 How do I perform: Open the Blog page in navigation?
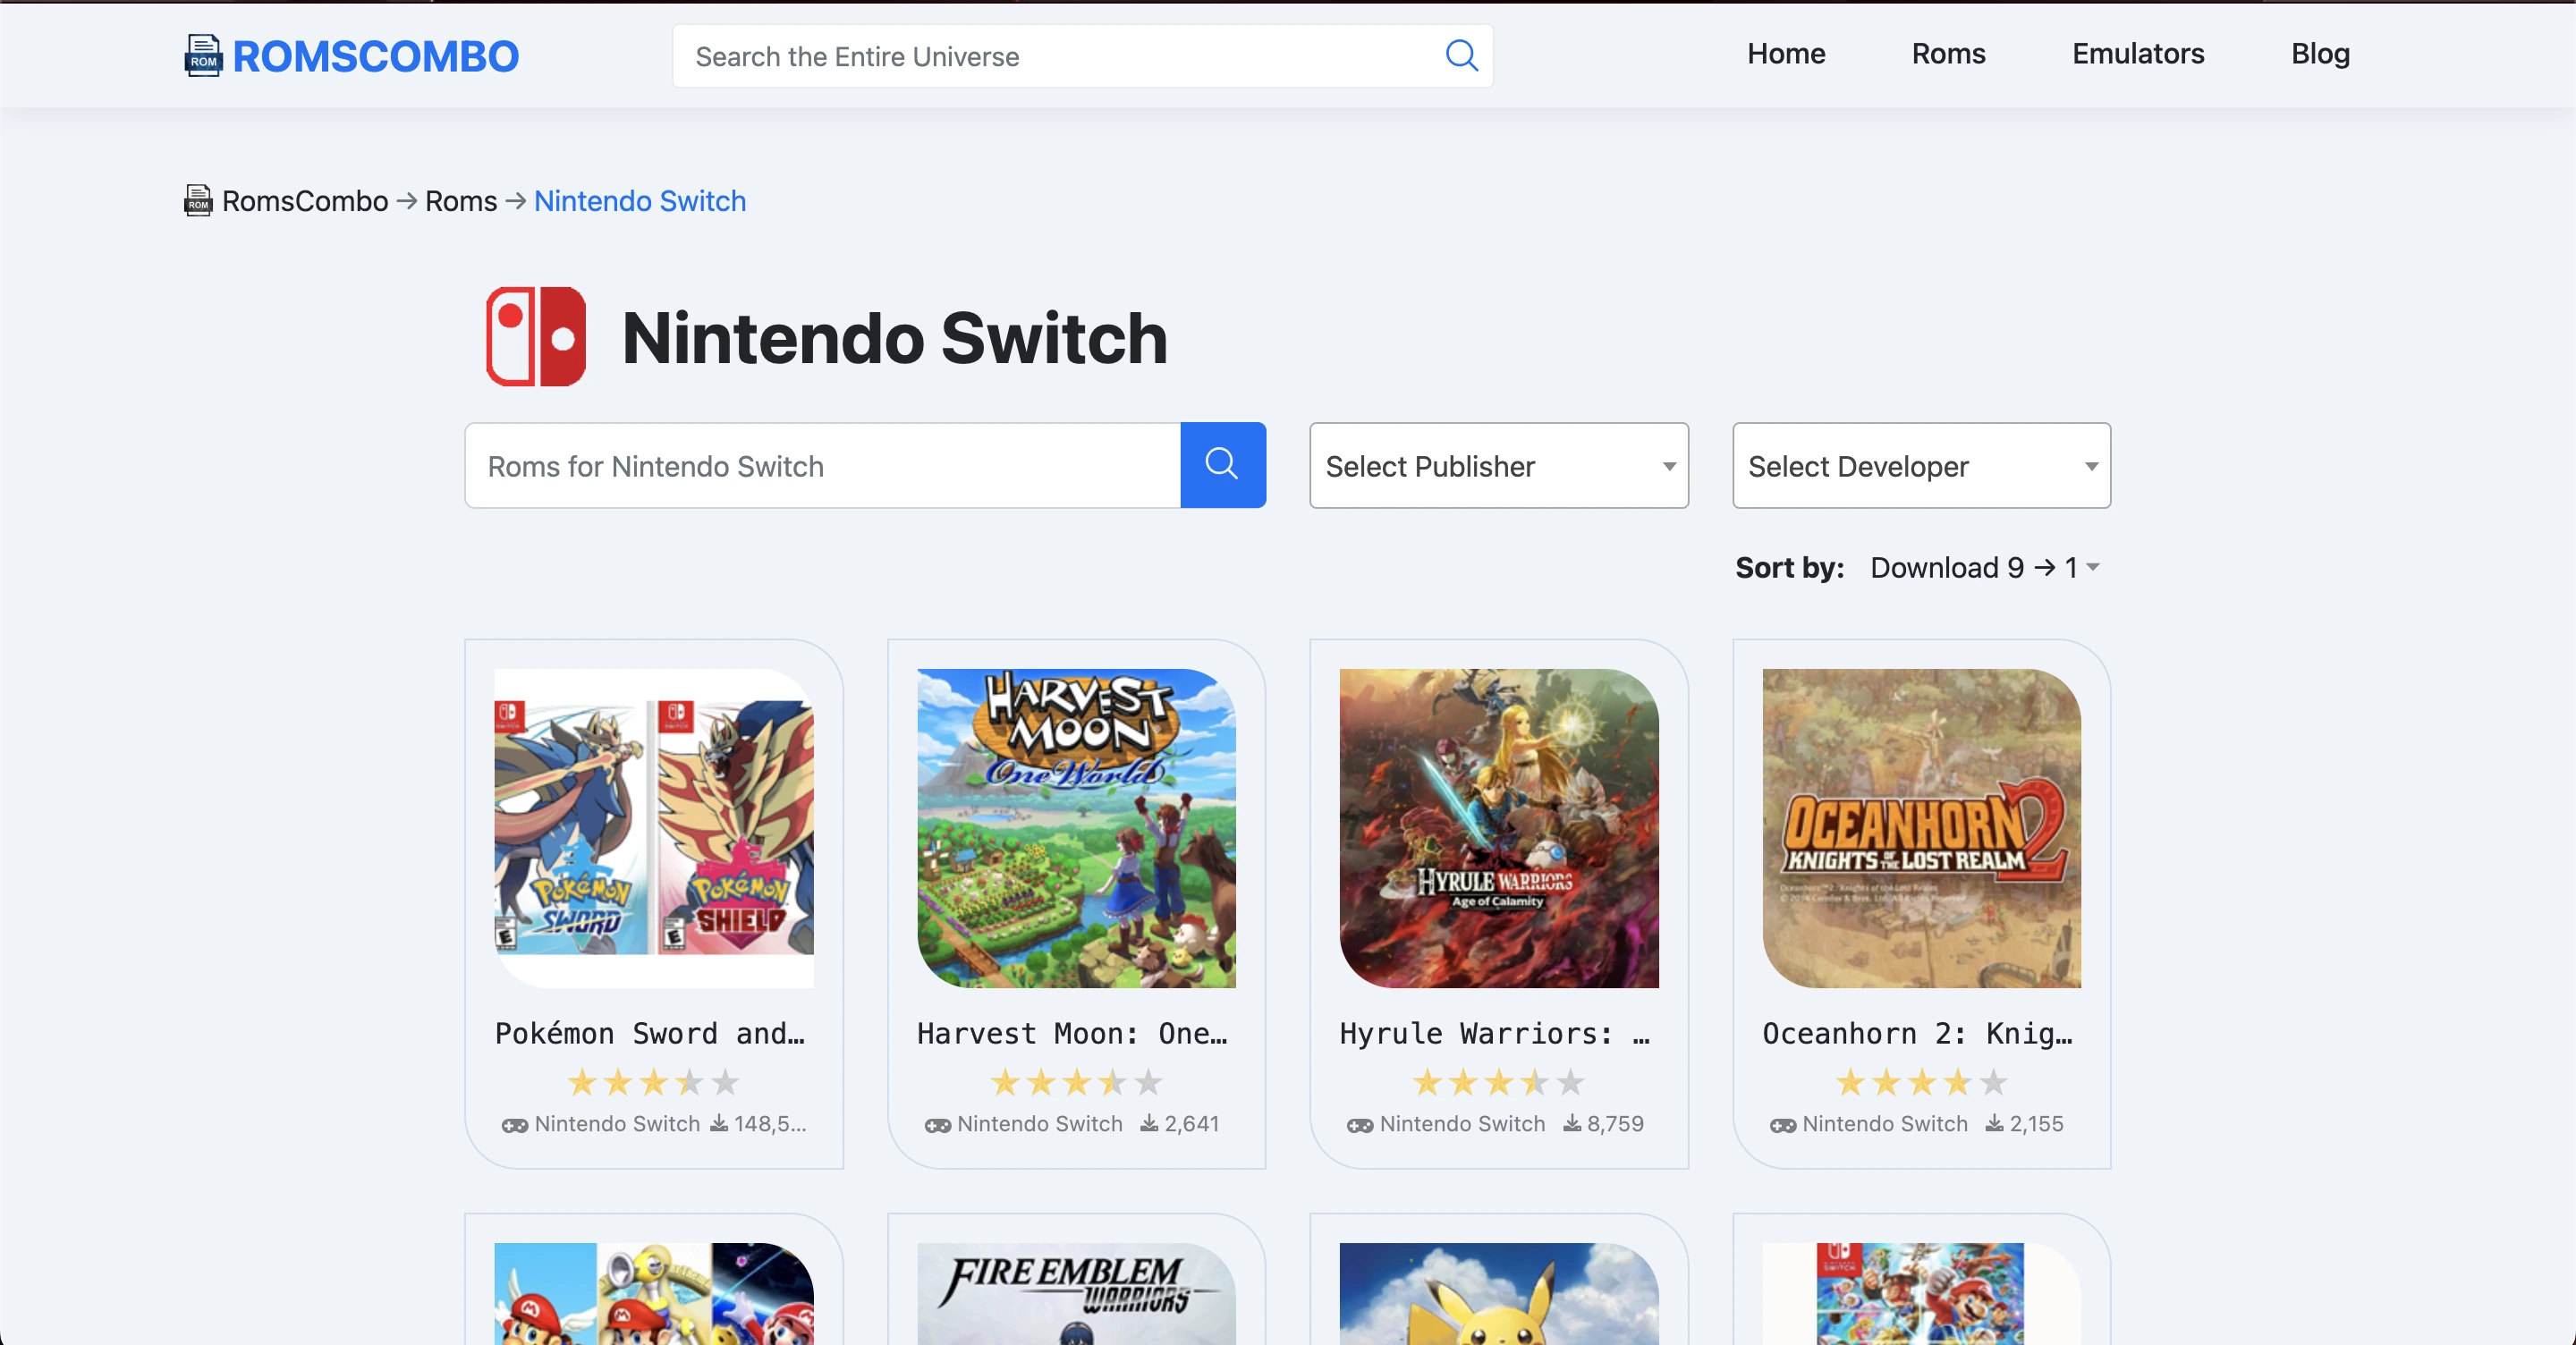(2320, 54)
